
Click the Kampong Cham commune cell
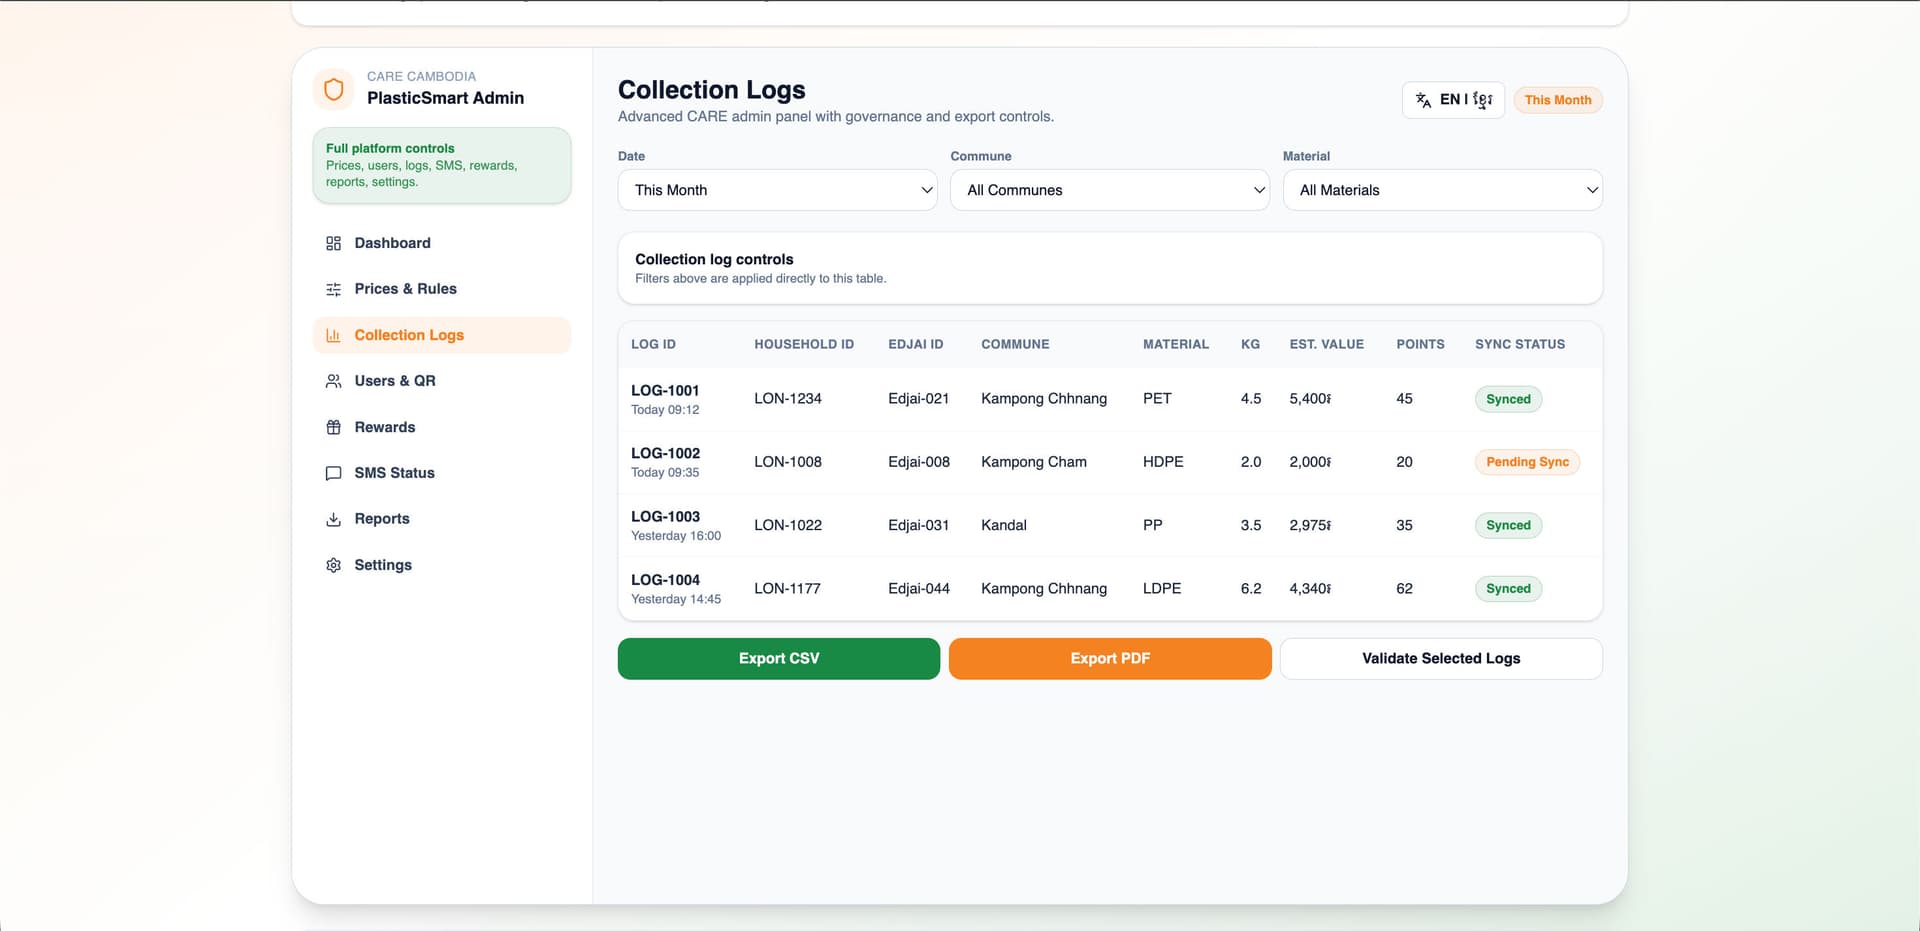point(1034,462)
